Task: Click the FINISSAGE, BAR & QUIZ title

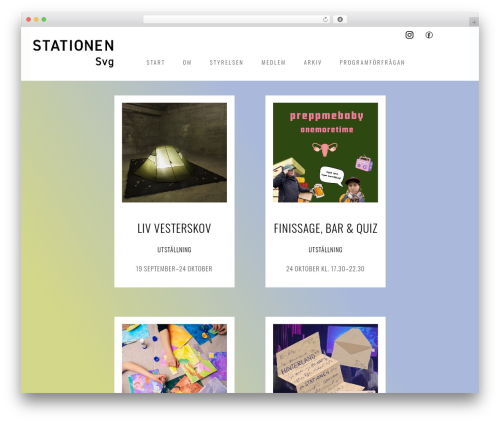Action: point(325,228)
